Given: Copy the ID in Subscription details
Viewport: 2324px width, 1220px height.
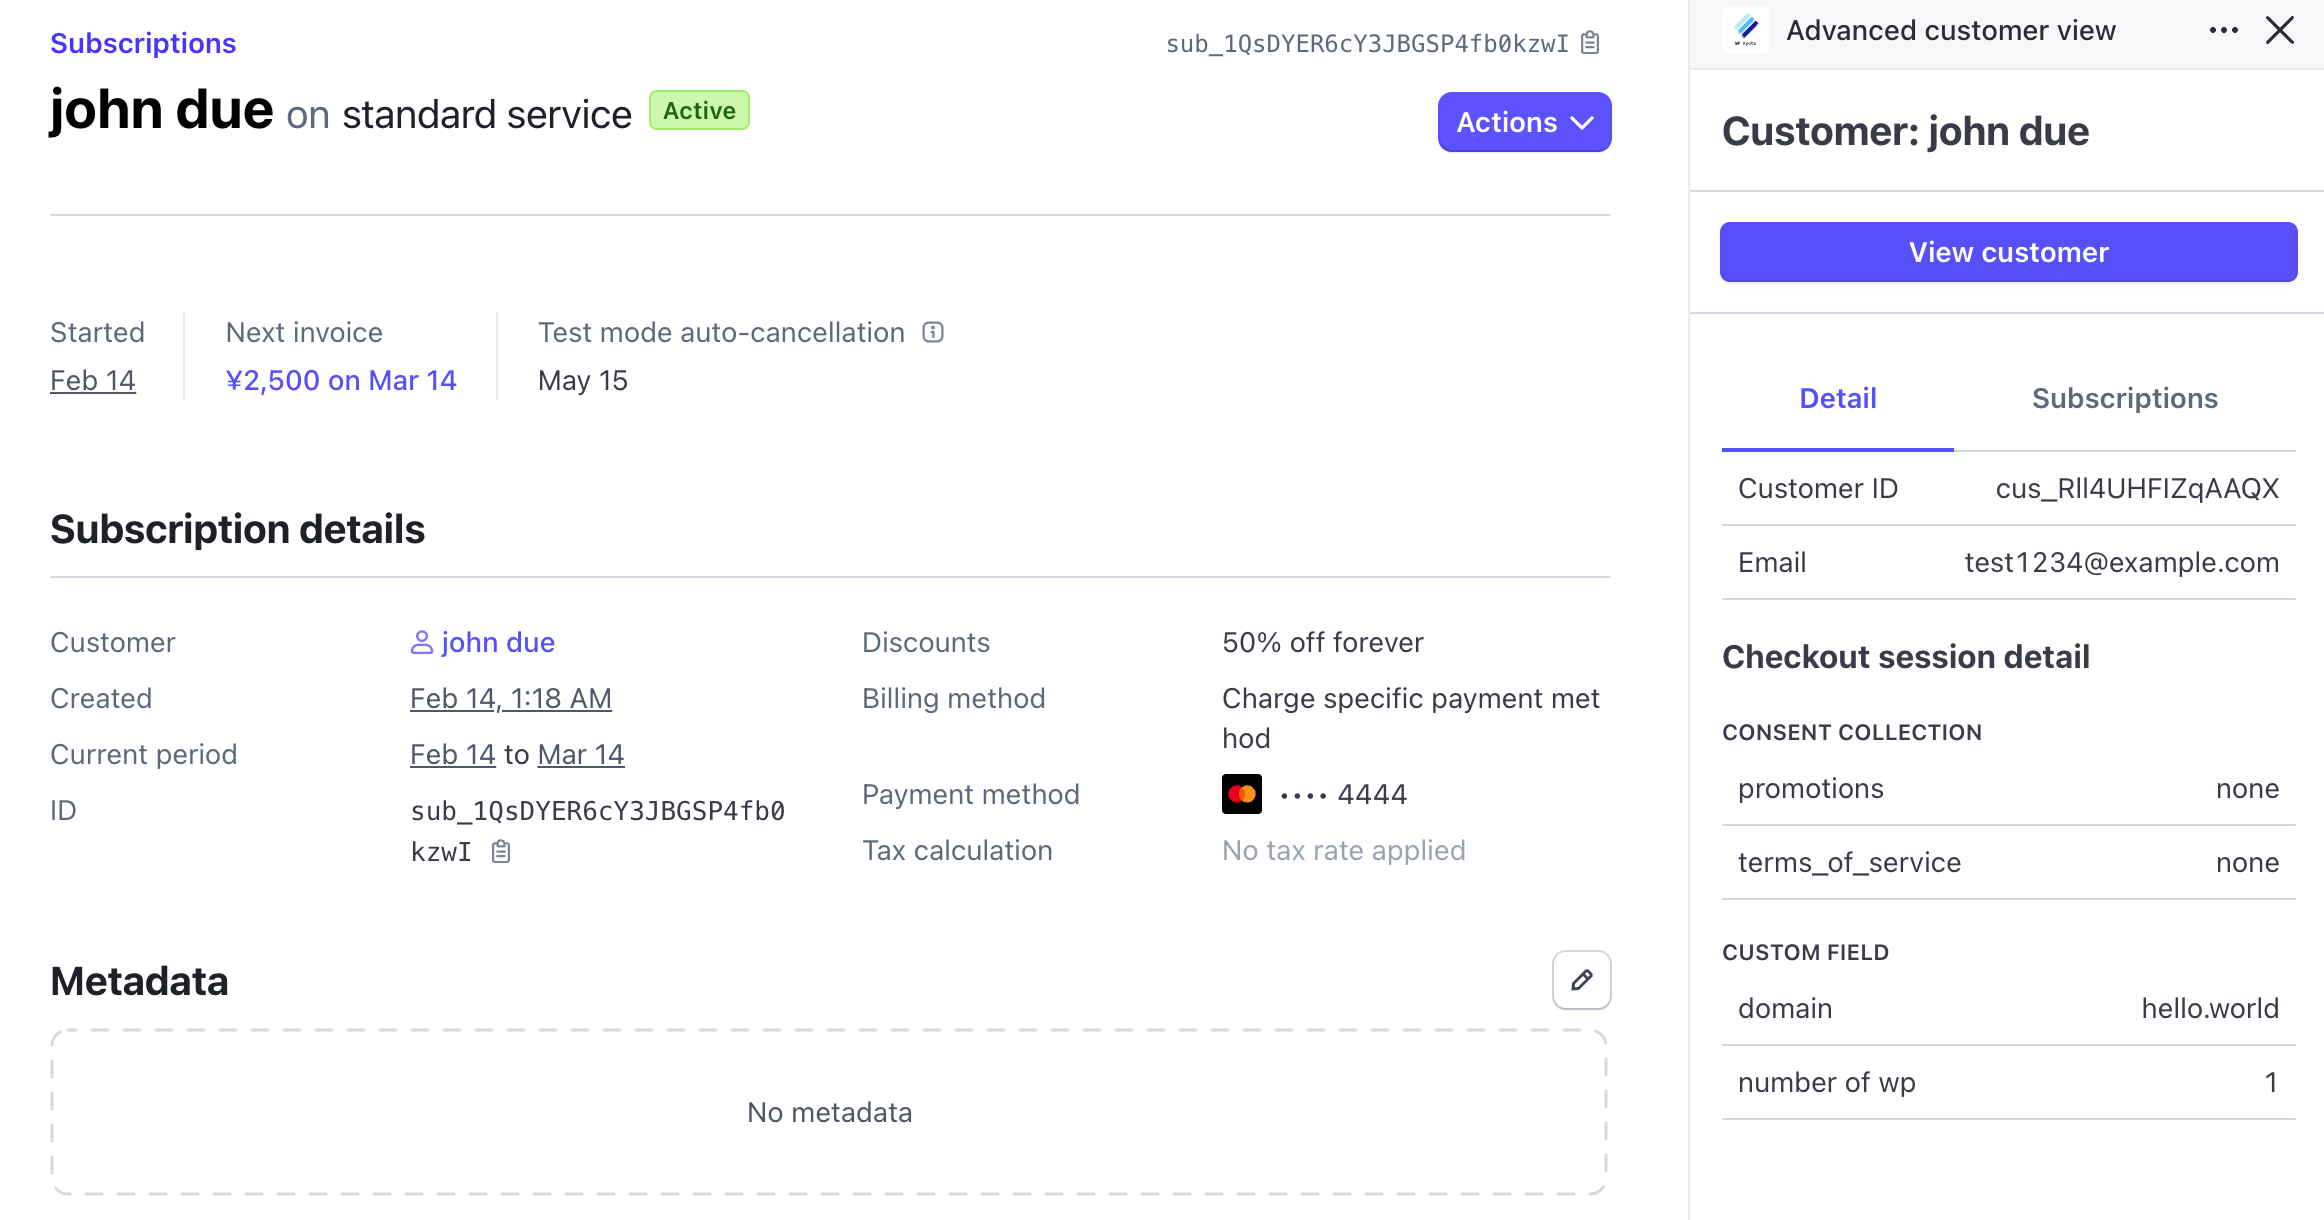Looking at the screenshot, I should point(501,851).
